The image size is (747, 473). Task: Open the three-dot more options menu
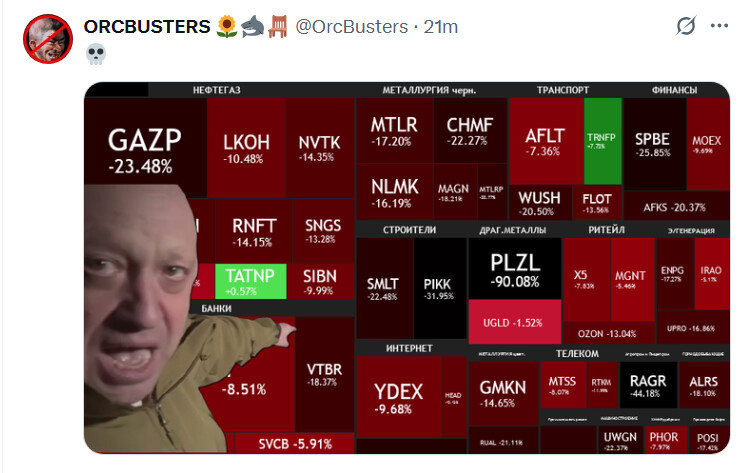click(x=719, y=26)
